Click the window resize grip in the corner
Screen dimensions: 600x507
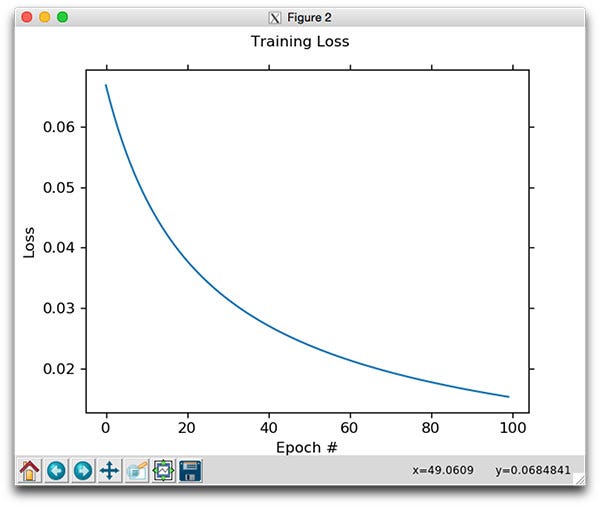click(x=580, y=479)
